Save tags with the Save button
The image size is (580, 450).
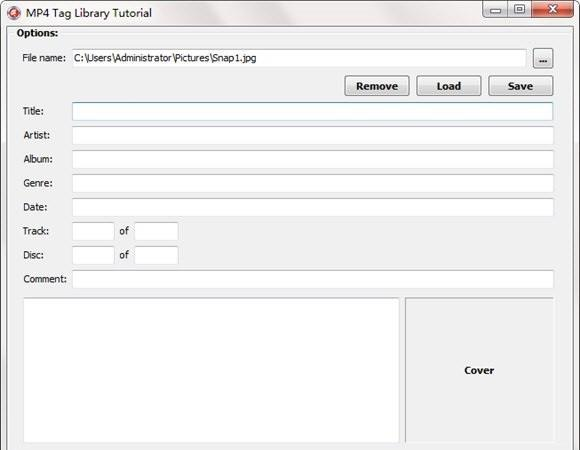tap(520, 86)
